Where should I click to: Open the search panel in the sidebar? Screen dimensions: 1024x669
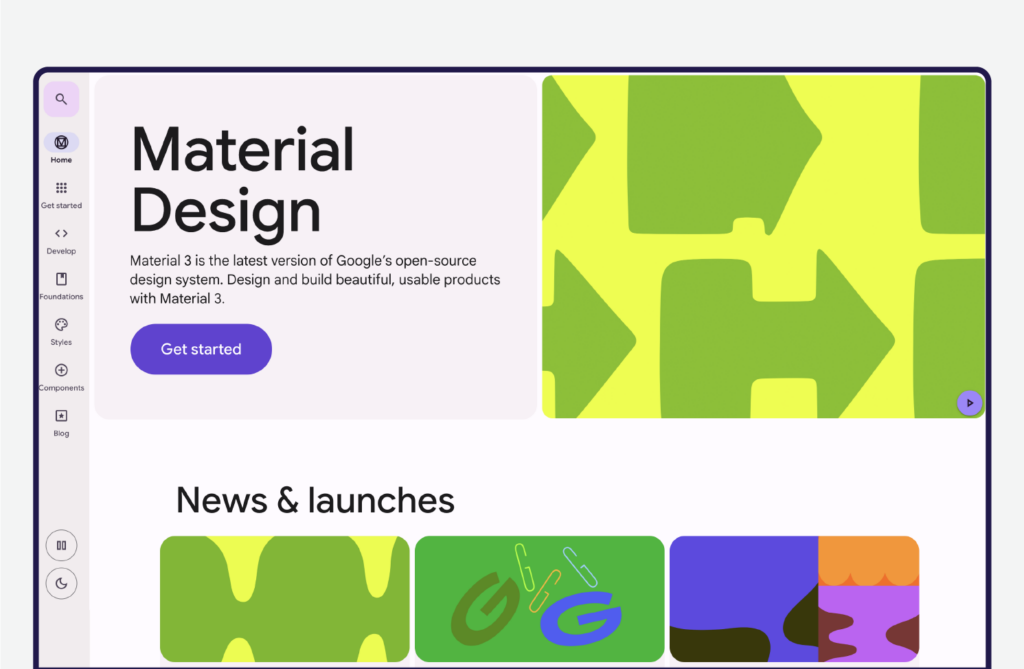click(61, 99)
